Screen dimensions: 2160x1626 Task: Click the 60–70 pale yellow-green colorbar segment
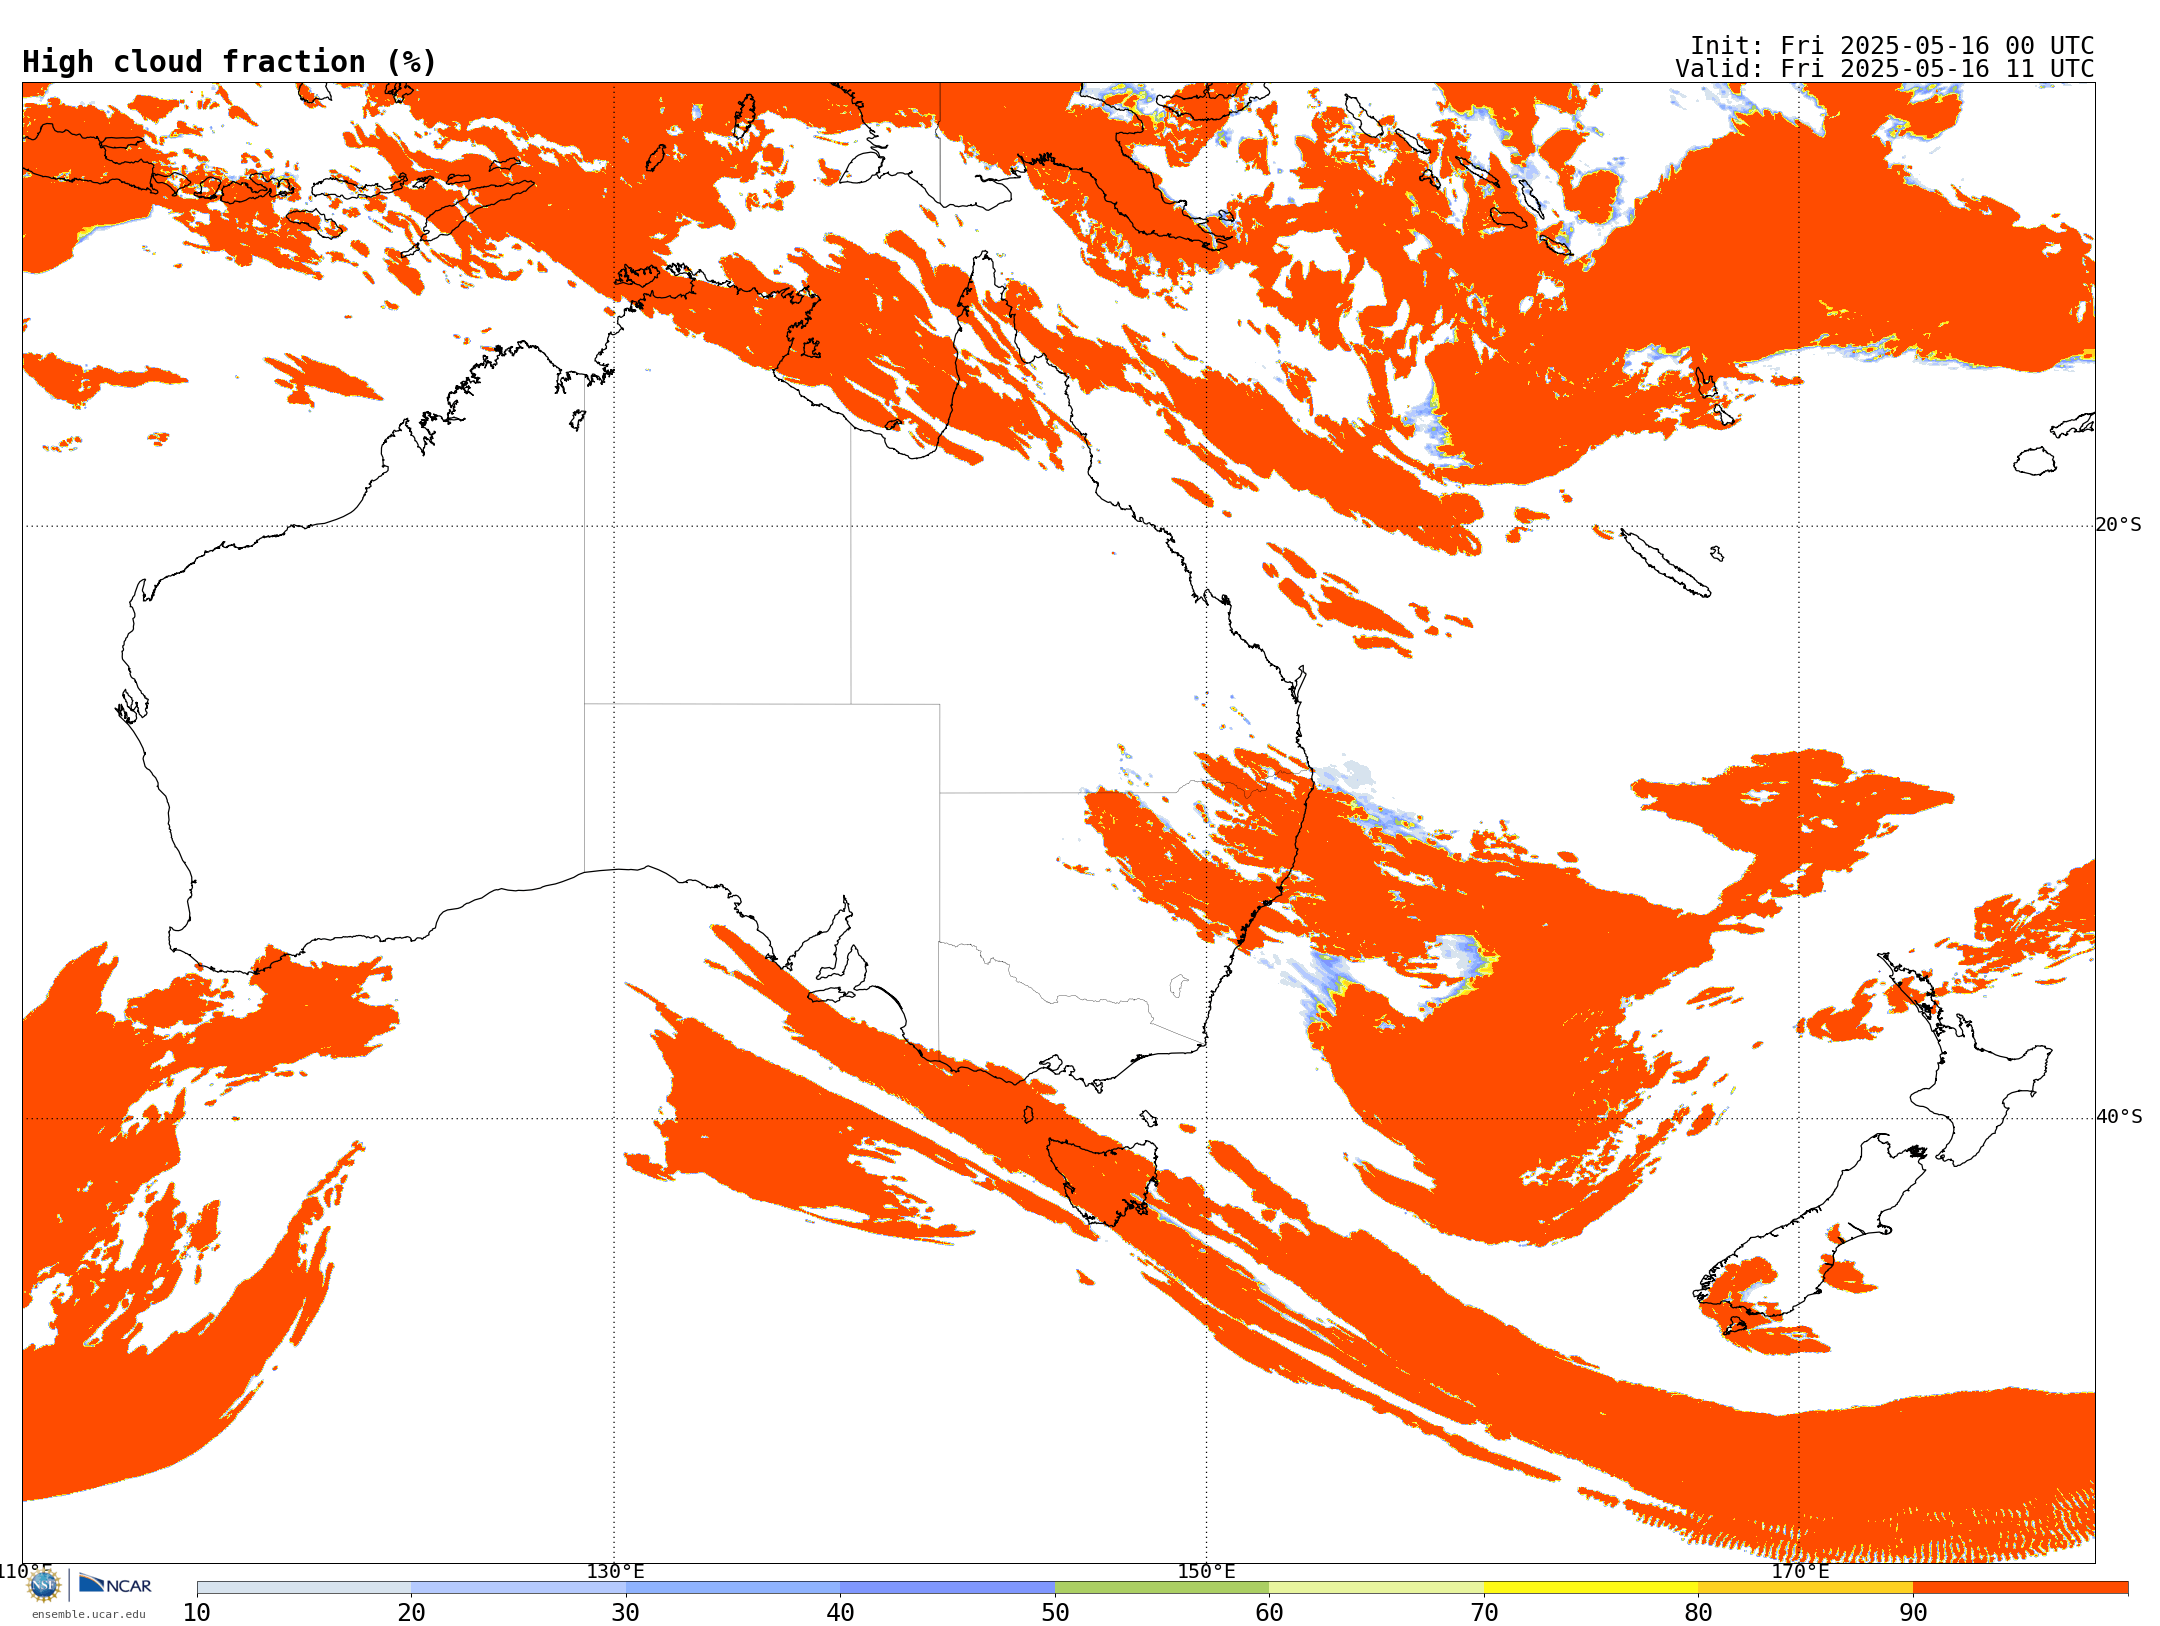1376,1588
